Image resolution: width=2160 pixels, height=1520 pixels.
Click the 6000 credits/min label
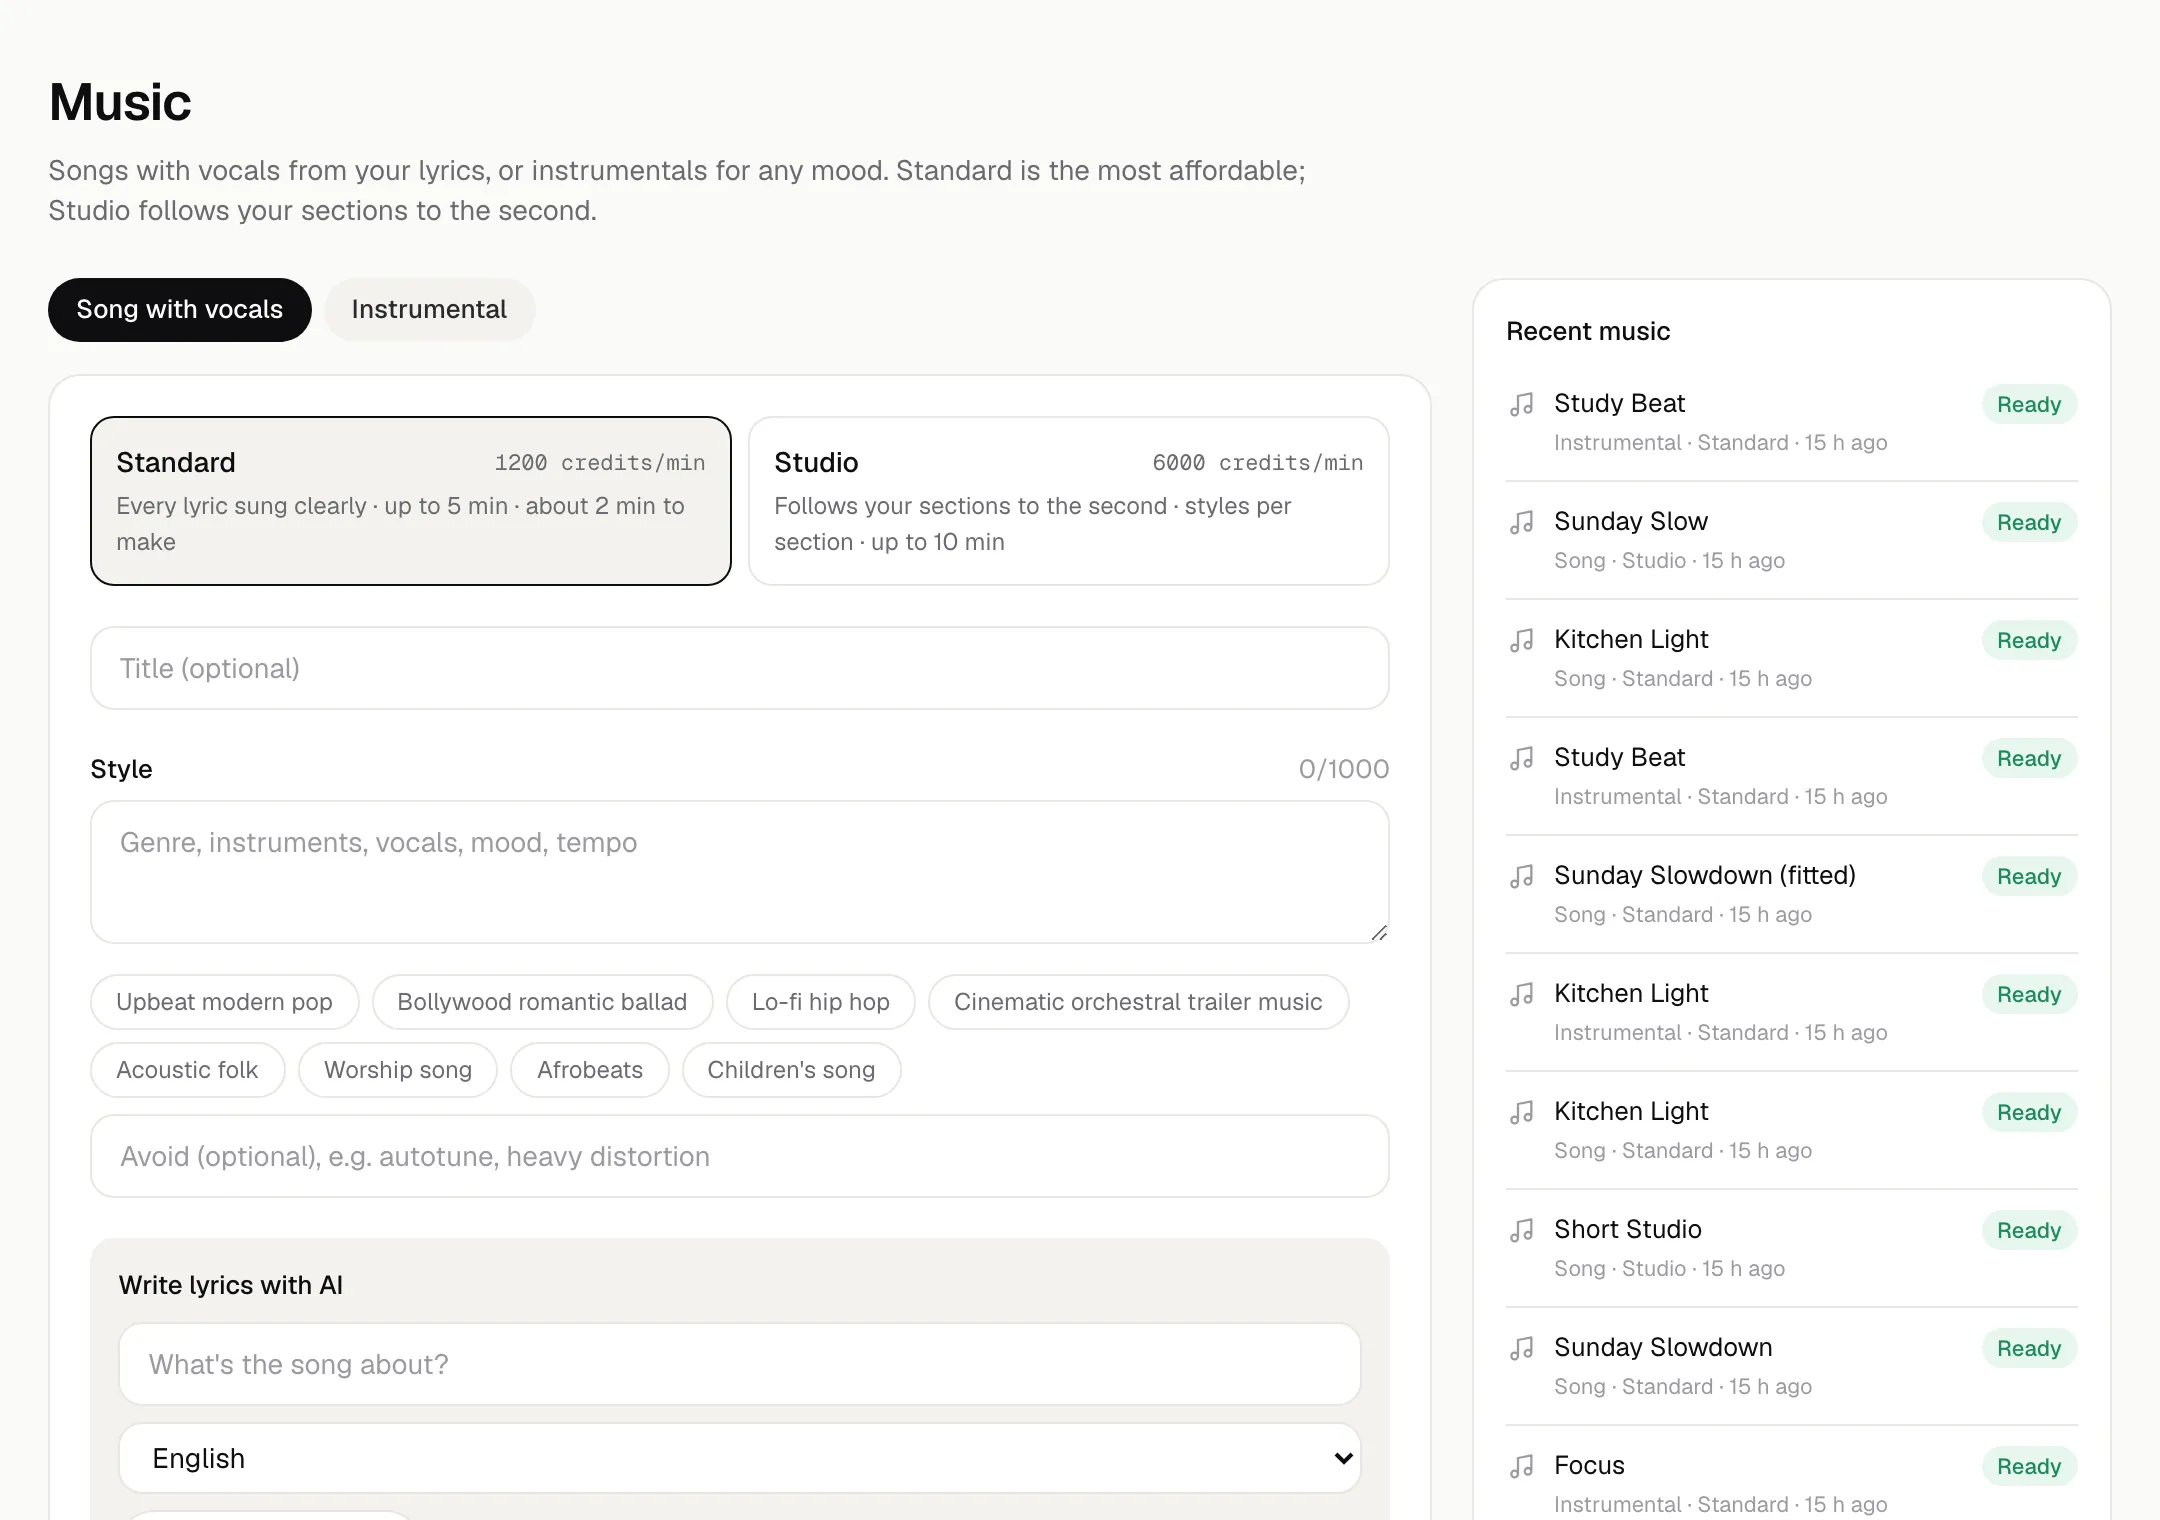coord(1258,463)
